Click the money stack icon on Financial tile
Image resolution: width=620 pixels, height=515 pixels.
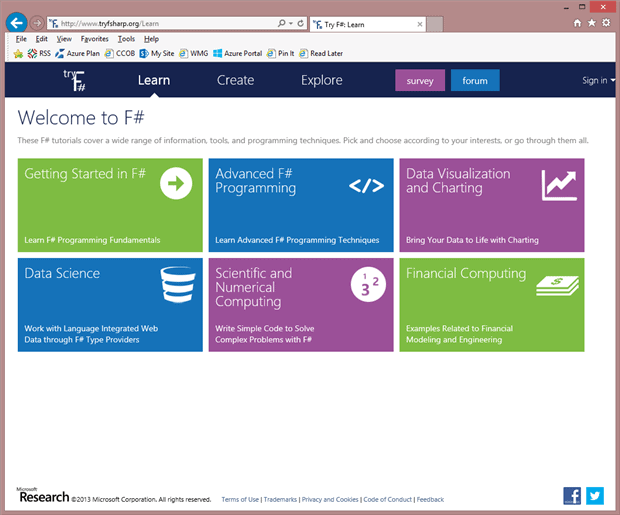coord(558,286)
